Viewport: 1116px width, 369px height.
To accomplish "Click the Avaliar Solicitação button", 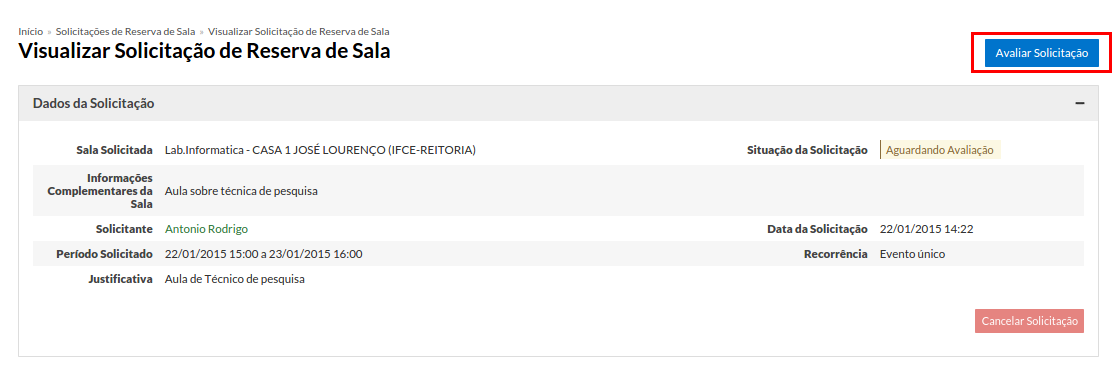I will pyautogui.click(x=1041, y=53).
